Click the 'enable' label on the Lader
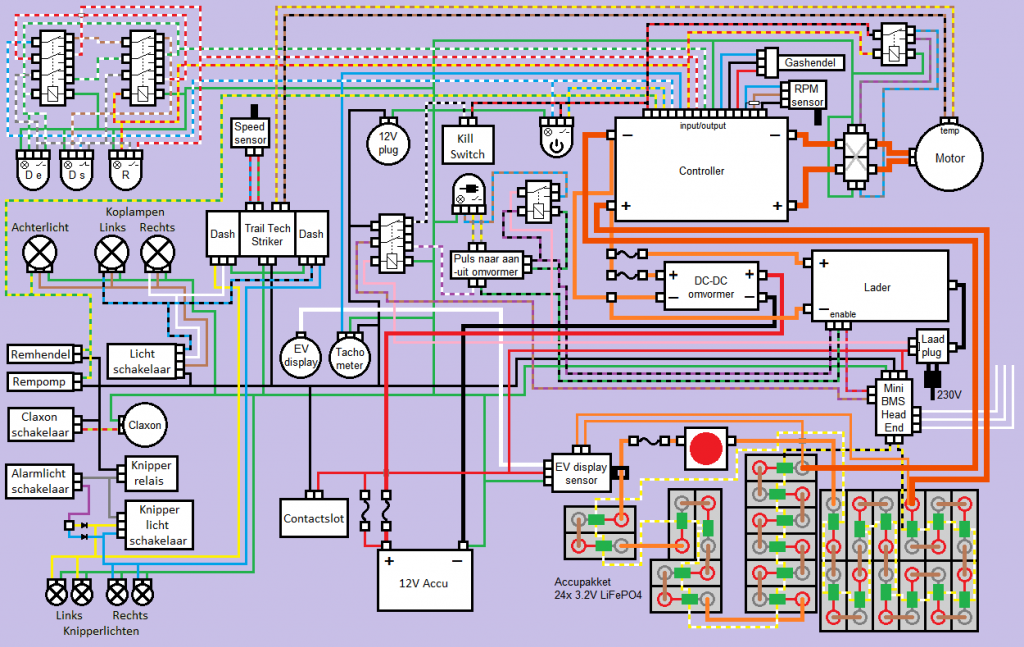 point(842,314)
